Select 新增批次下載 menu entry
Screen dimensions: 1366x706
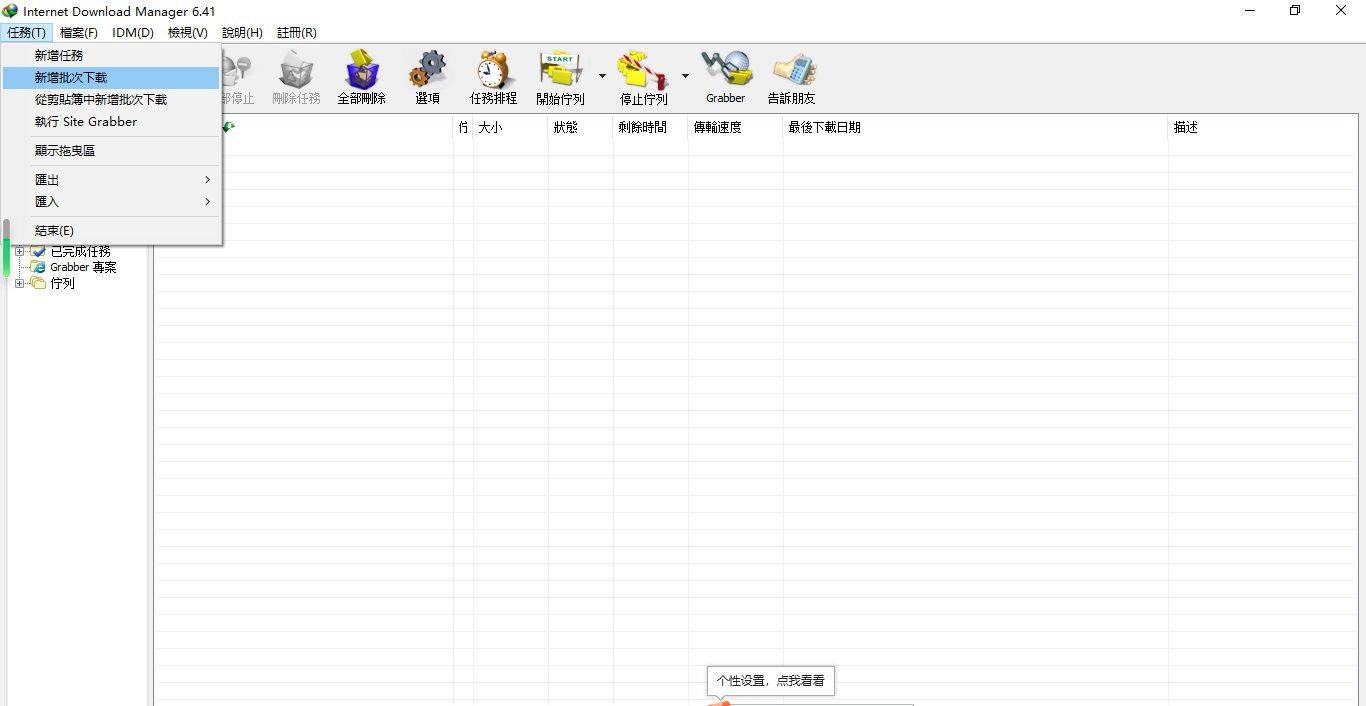point(71,78)
